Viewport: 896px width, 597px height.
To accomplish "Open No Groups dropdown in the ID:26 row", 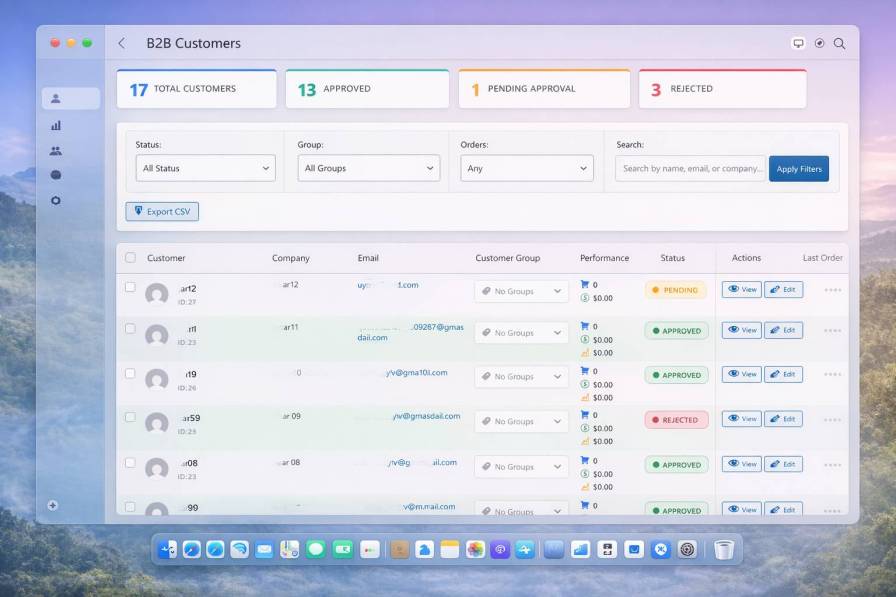I will 522,377.
